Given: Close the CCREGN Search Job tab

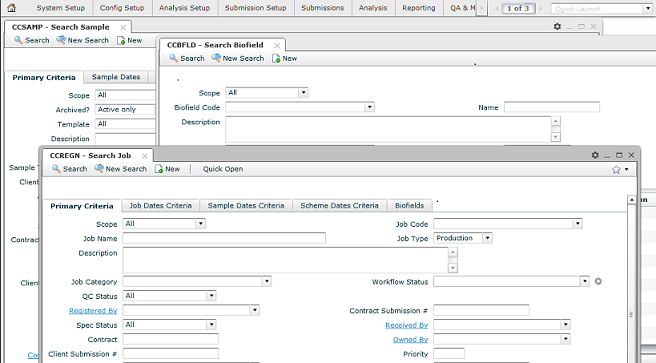Looking at the screenshot, I should (145, 156).
